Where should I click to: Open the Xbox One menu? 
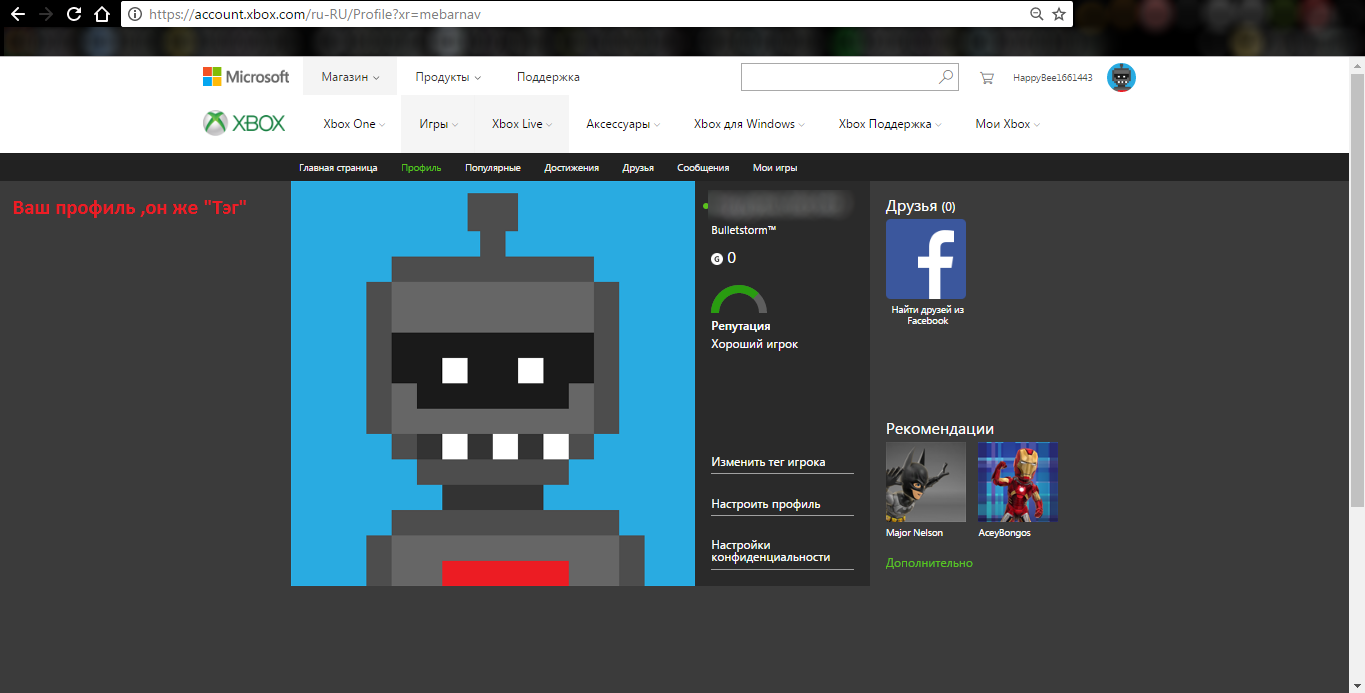tap(354, 124)
